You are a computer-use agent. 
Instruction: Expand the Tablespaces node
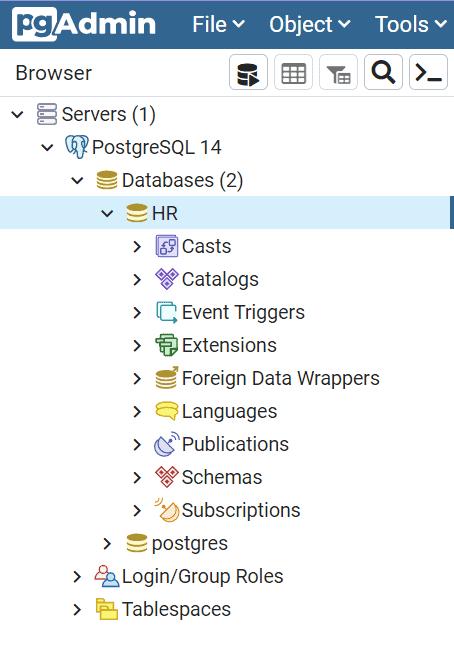(x=77, y=610)
